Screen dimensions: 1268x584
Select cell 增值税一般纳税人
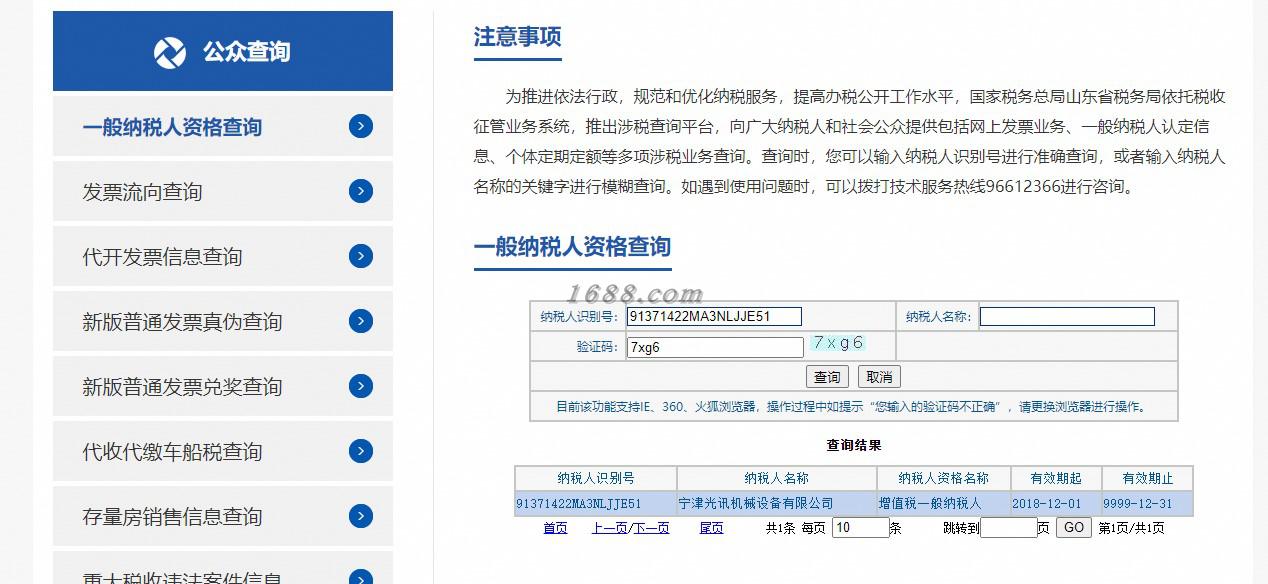click(x=944, y=503)
